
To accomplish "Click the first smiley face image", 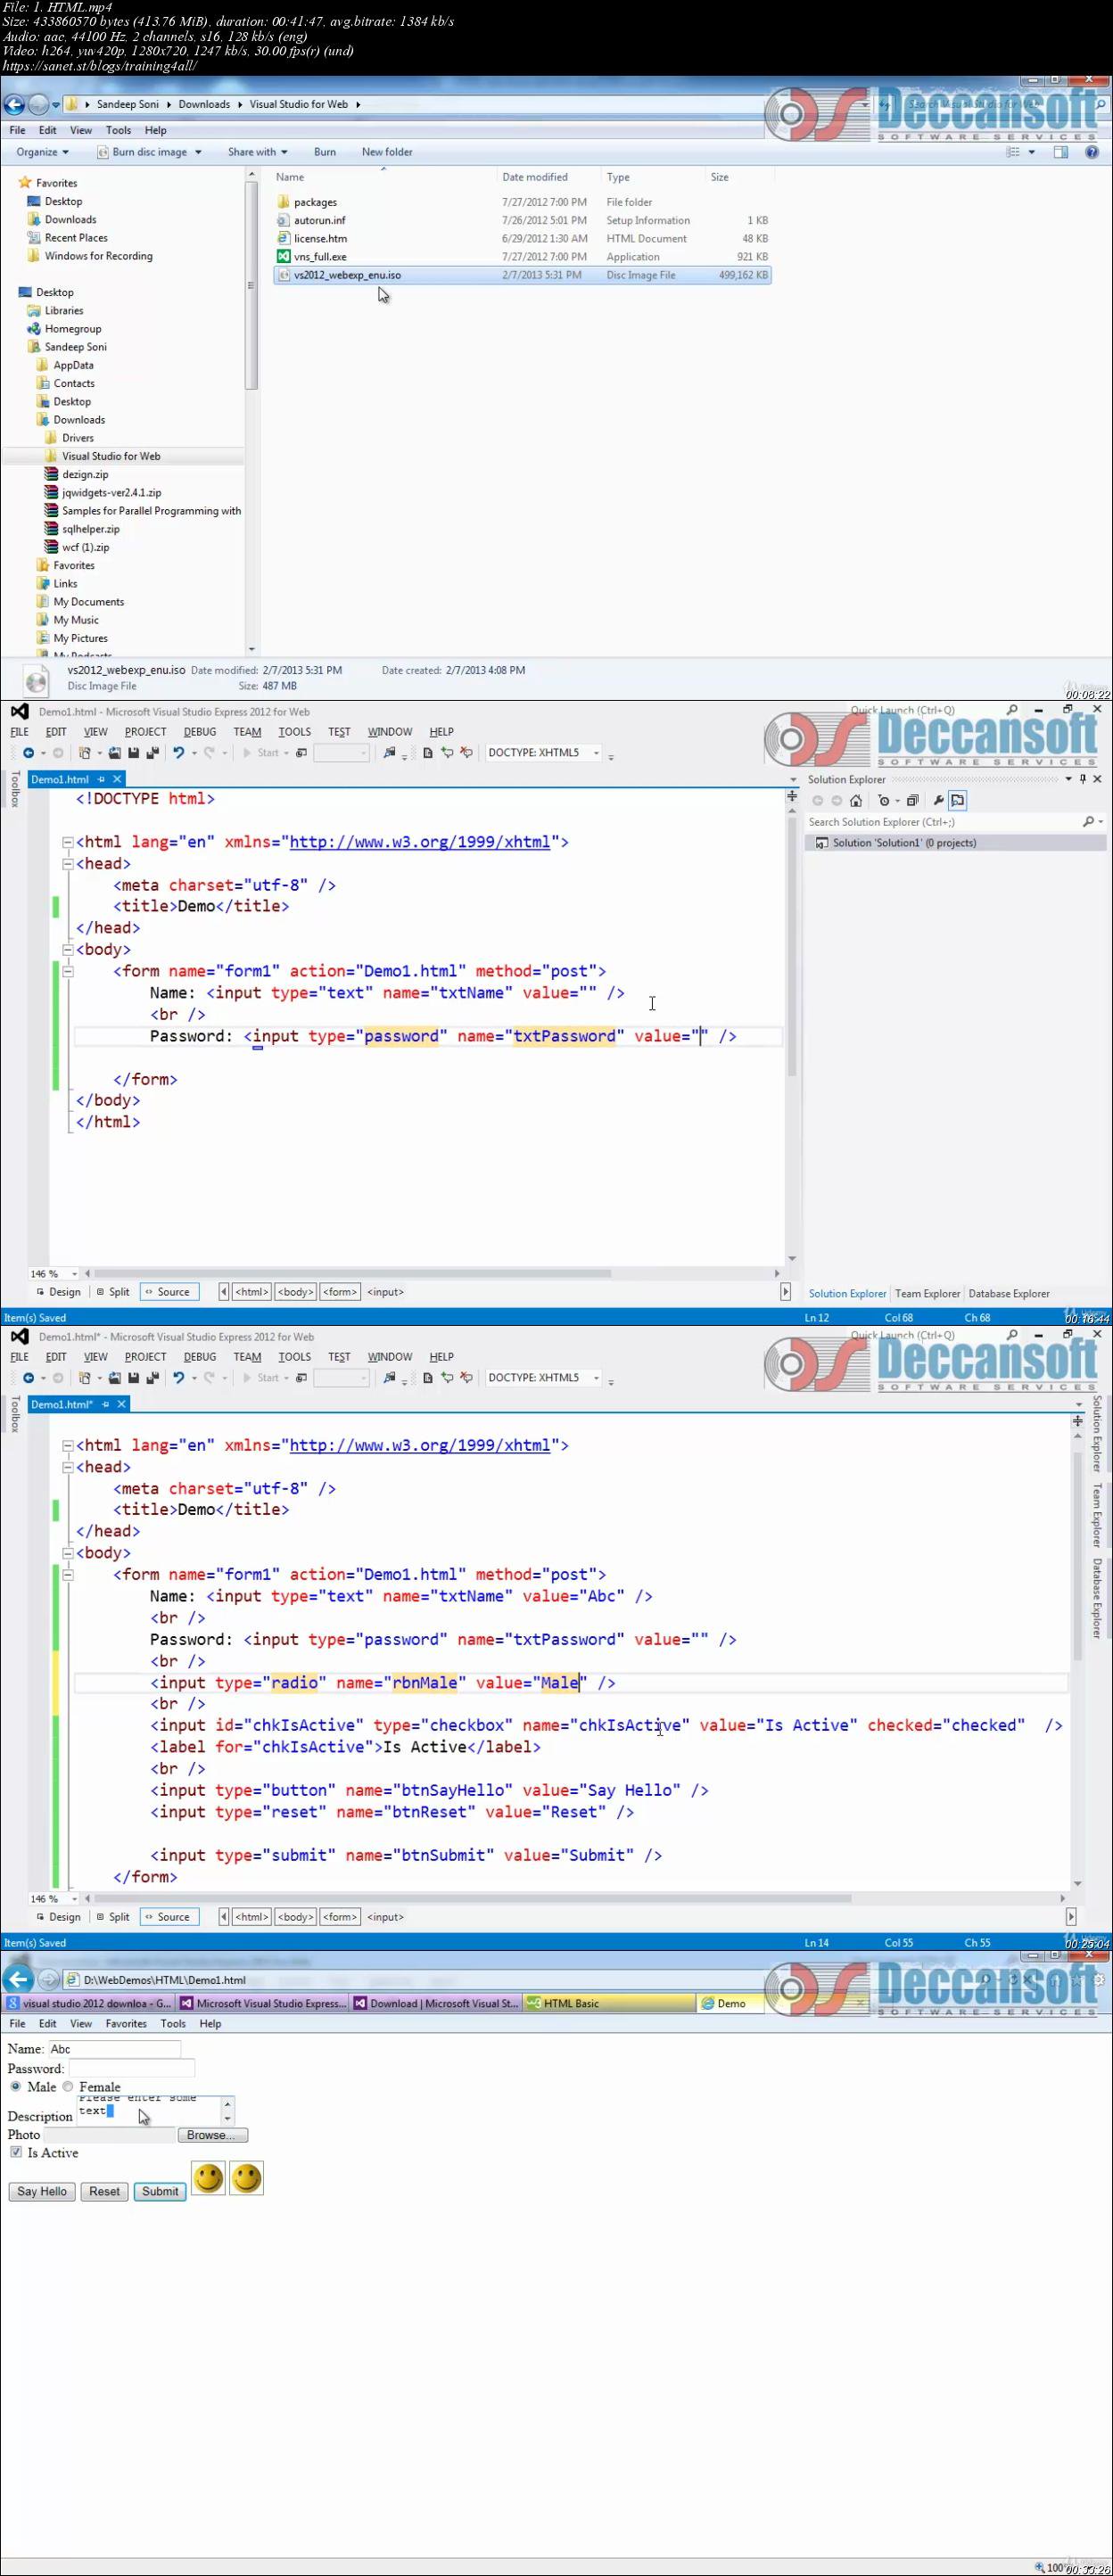I will click(208, 2178).
